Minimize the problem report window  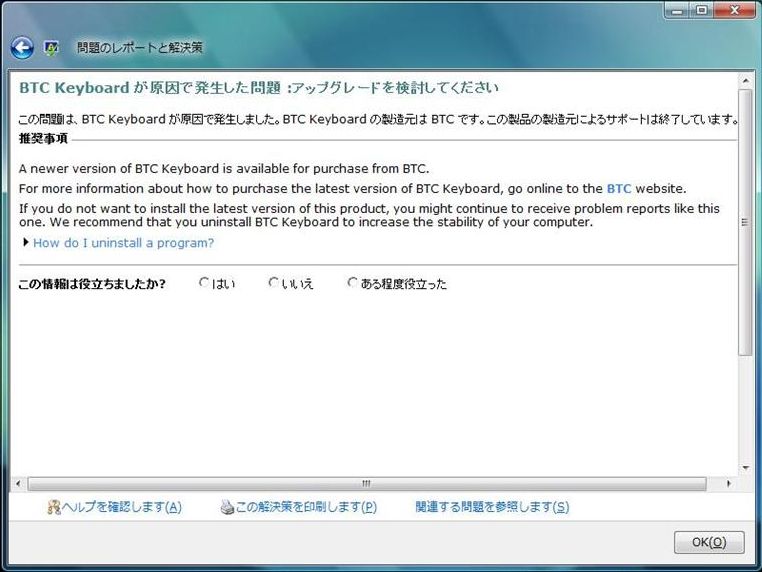677,11
